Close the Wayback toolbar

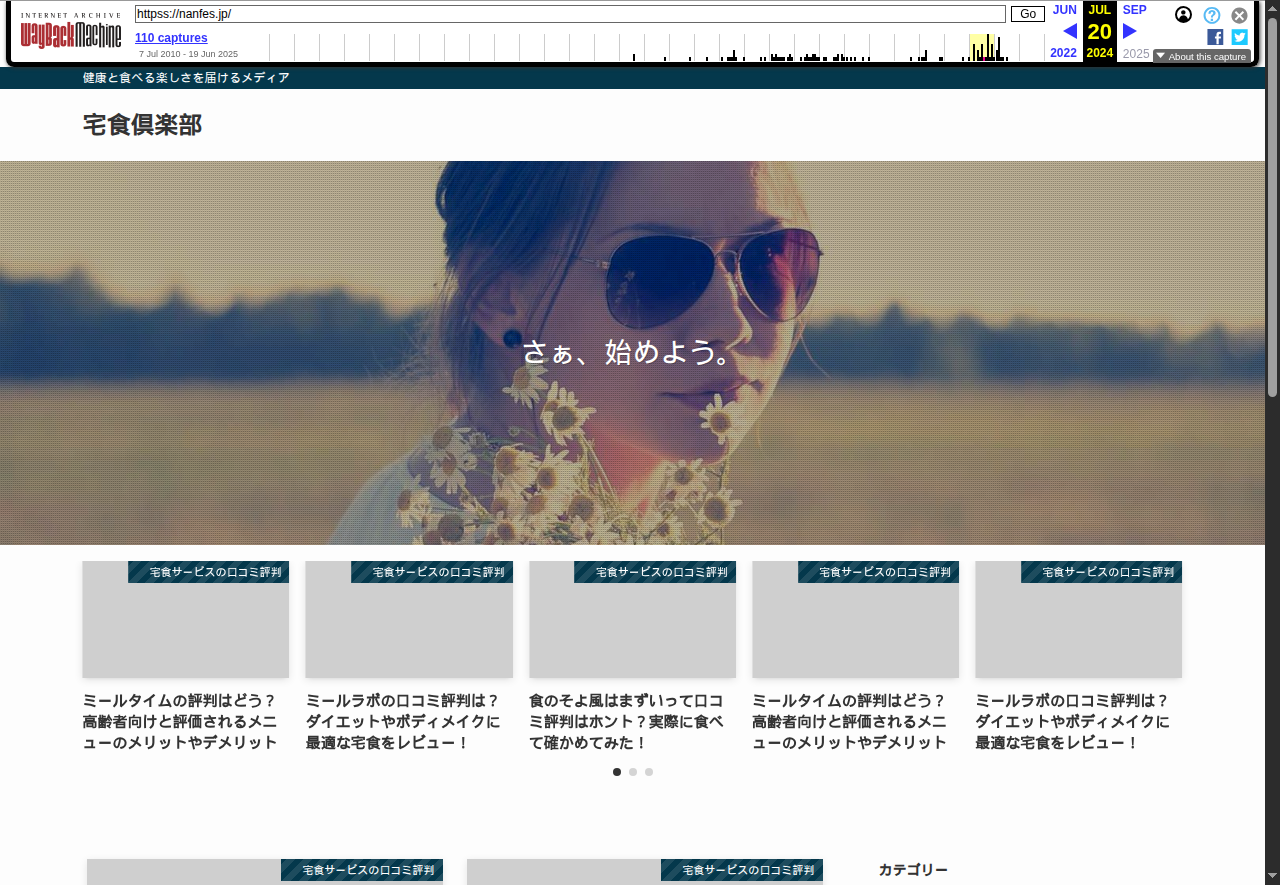pyautogui.click(x=1239, y=15)
